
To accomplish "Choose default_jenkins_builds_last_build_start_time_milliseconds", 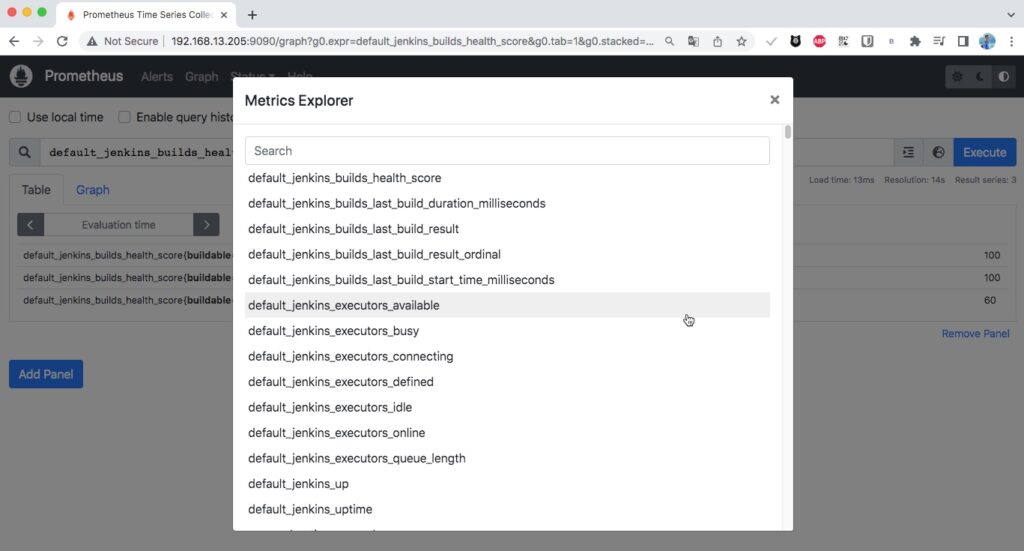I will 507,279.
